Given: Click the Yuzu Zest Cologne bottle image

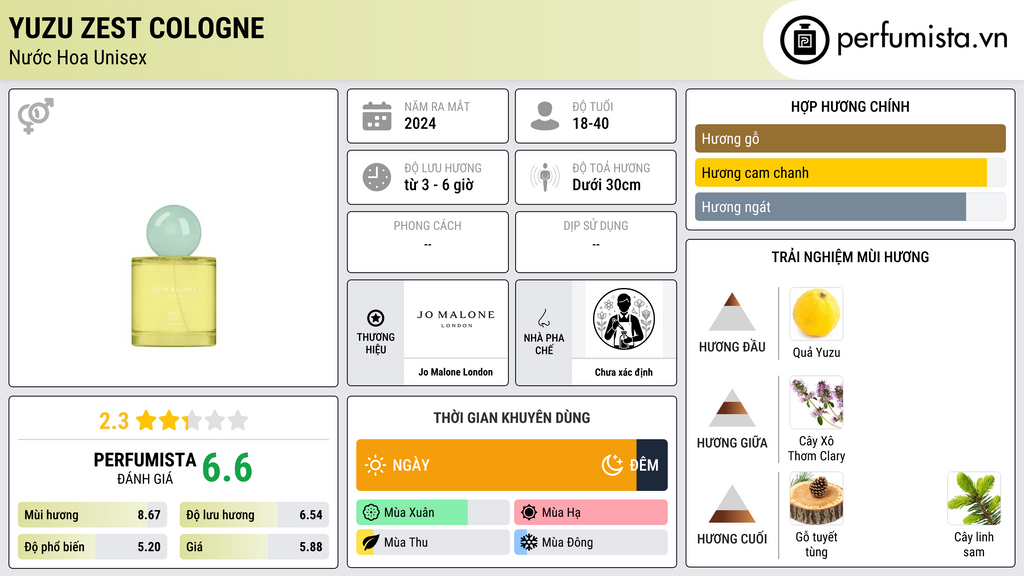Looking at the screenshot, I should tap(174, 276).
